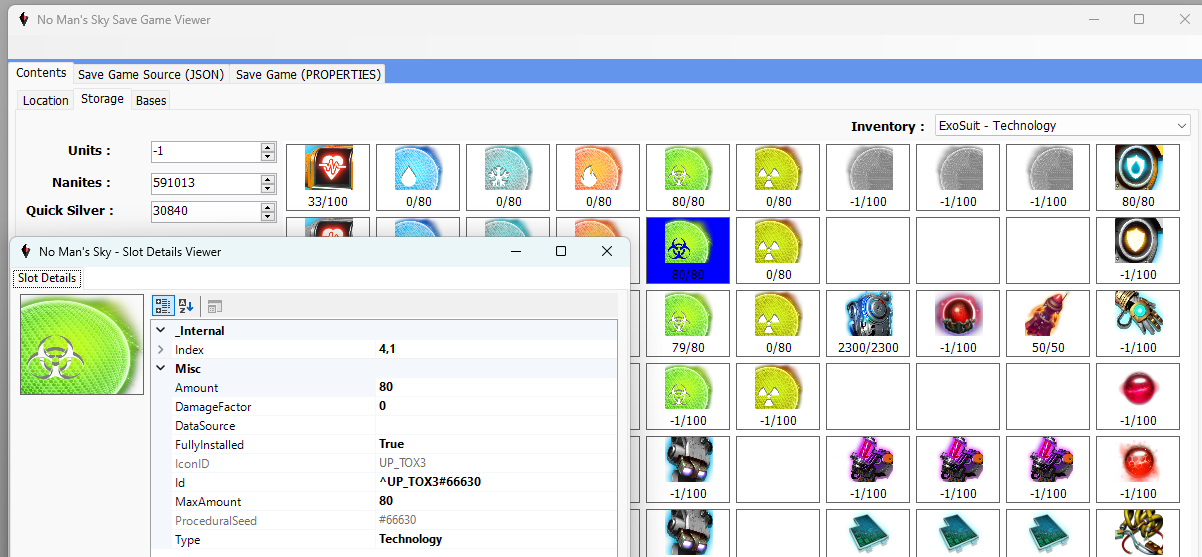This screenshot has height=557, width=1202.
Task: Maximize the Save Game Viewer main window
Action: [1139, 19]
